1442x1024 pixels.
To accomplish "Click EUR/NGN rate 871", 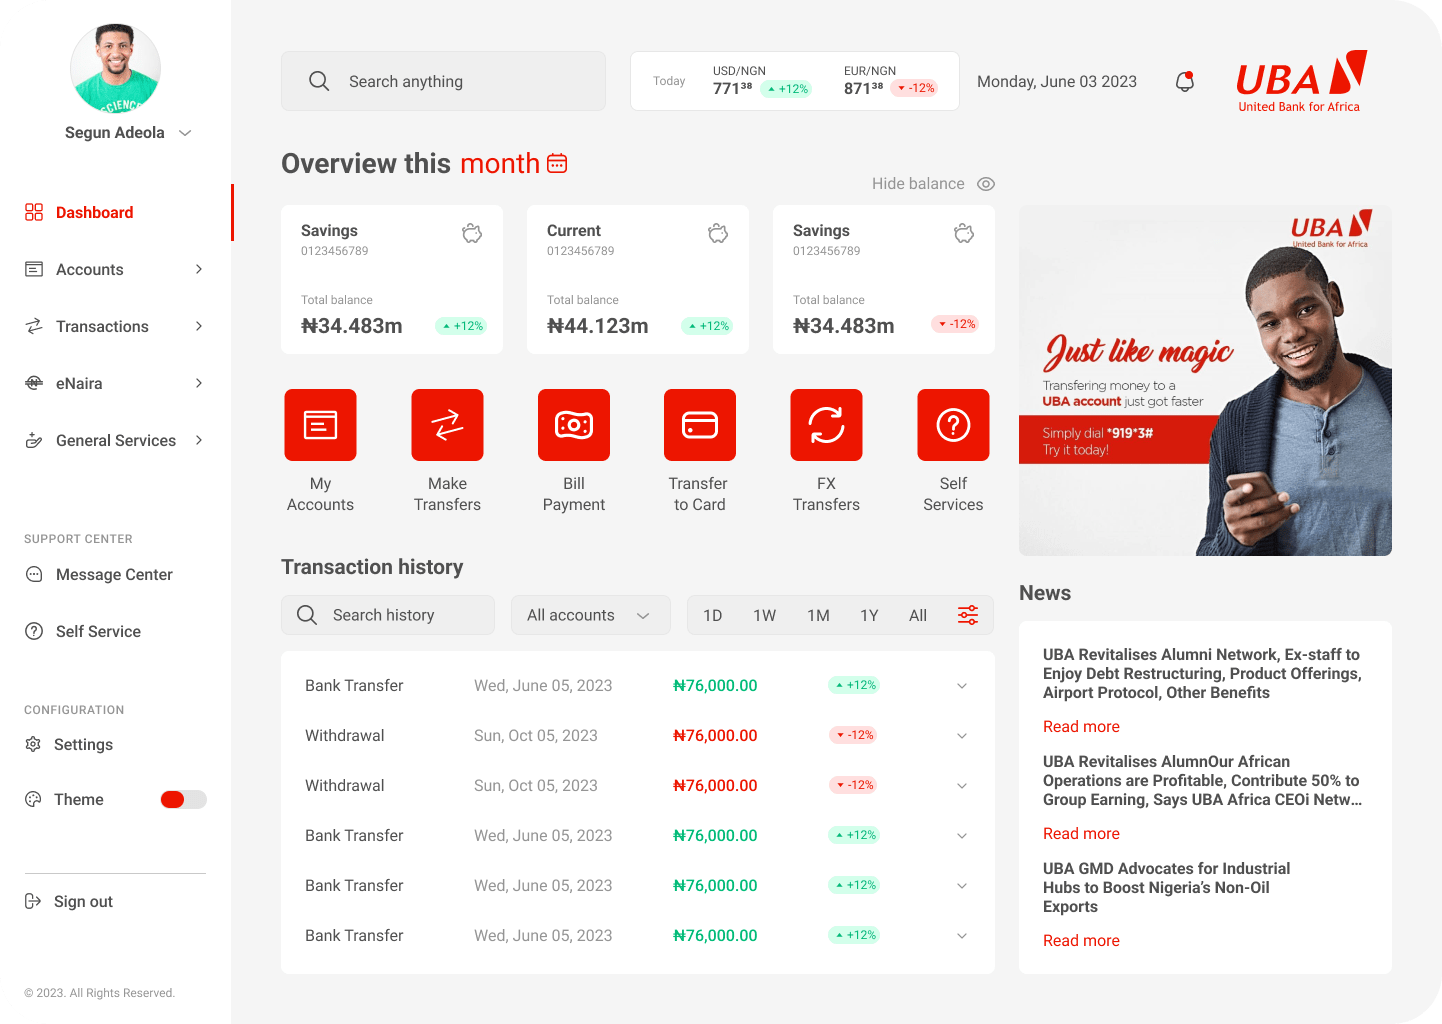I will pyautogui.click(x=863, y=88).
